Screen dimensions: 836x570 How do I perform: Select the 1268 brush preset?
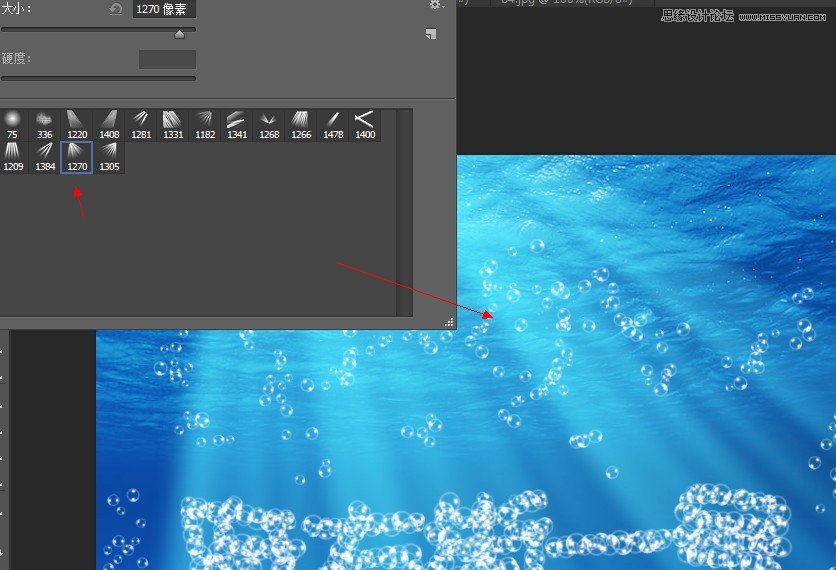269,124
